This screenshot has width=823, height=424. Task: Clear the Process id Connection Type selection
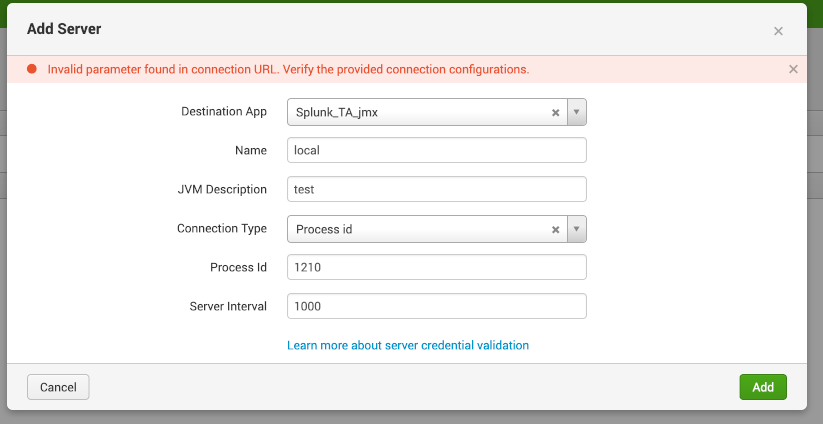[555, 229]
